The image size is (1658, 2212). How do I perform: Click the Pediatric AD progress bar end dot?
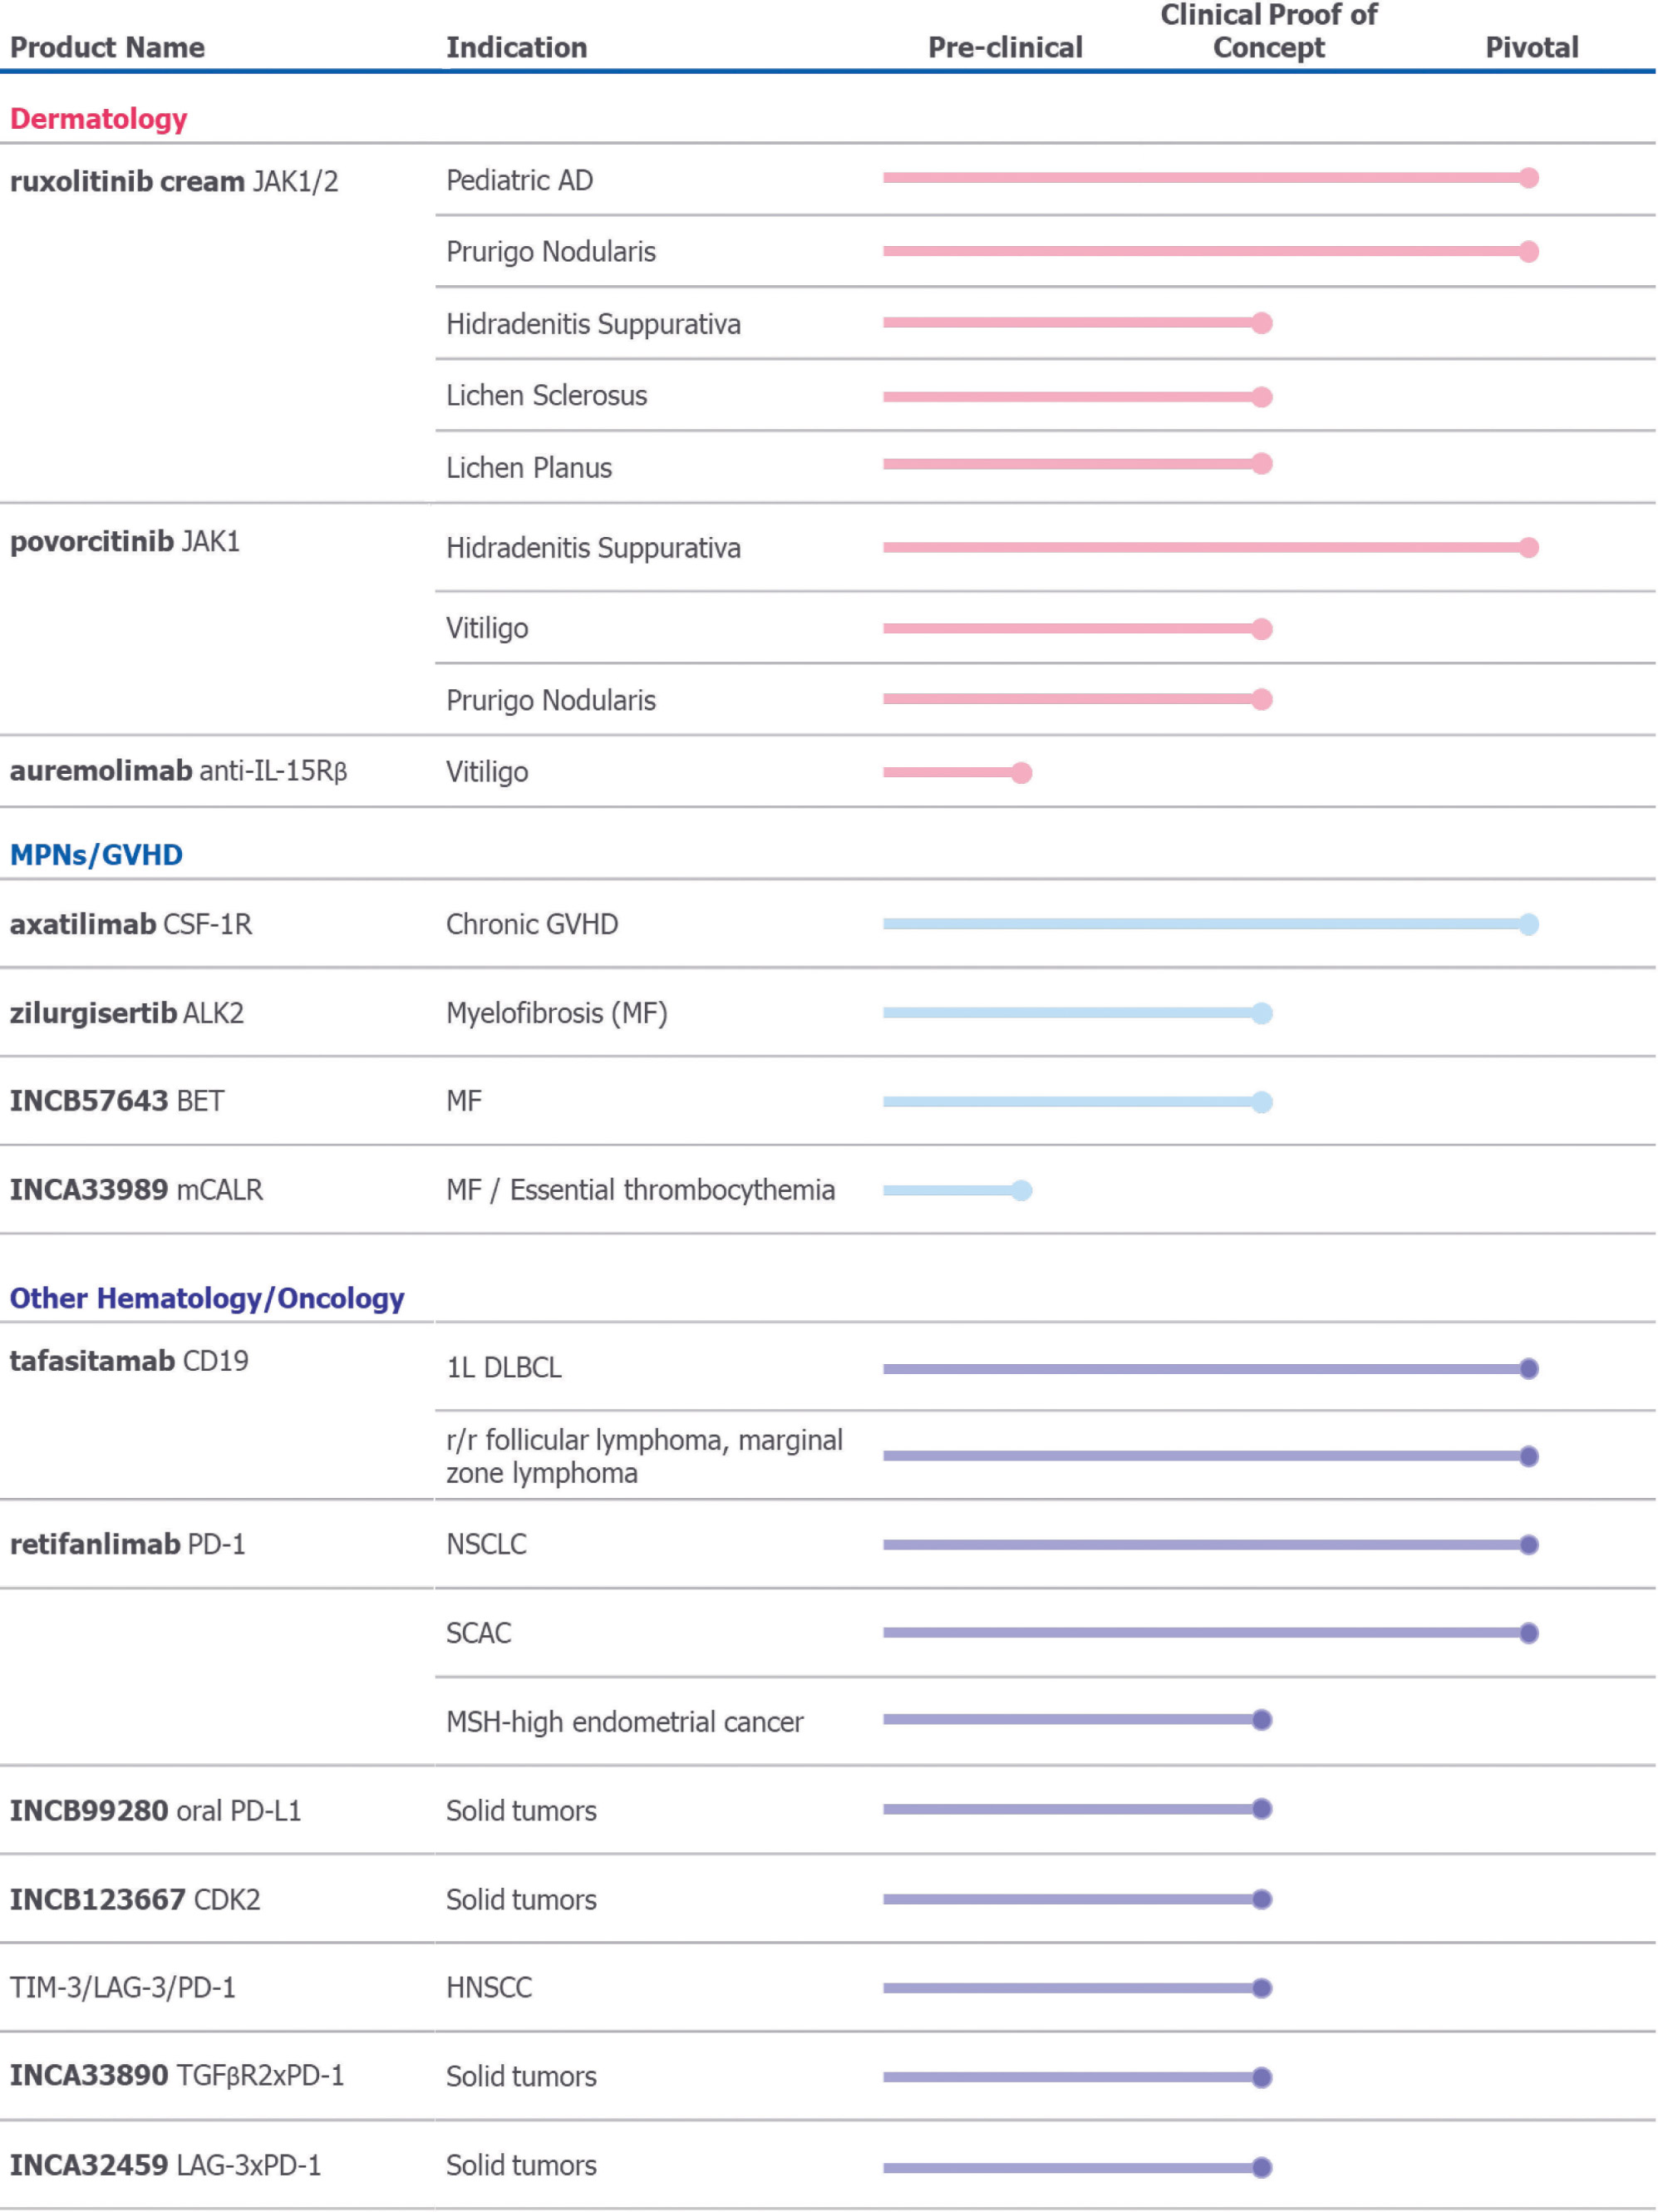(1528, 178)
